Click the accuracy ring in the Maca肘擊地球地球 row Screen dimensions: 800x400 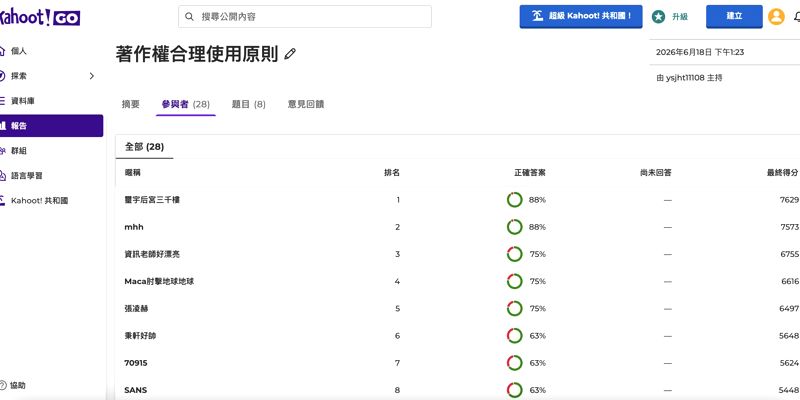coord(514,281)
